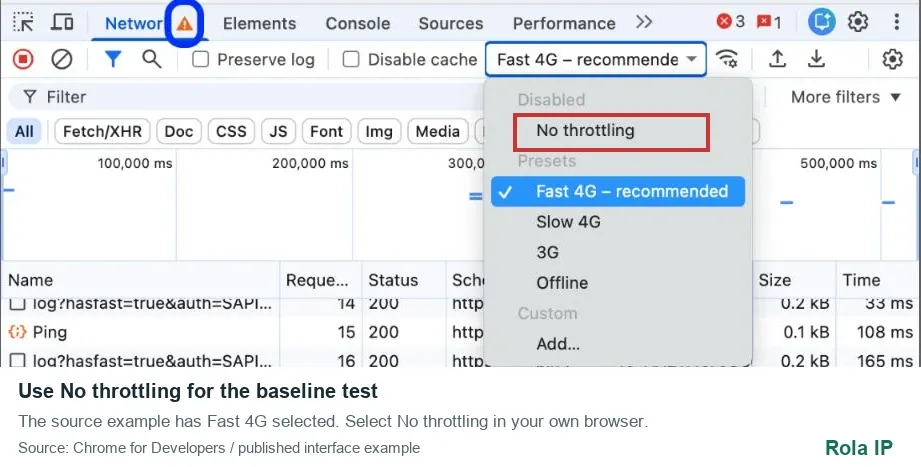The height and width of the screenshot is (467, 921).
Task: Sort by the Reque... column header
Action: click(321, 280)
